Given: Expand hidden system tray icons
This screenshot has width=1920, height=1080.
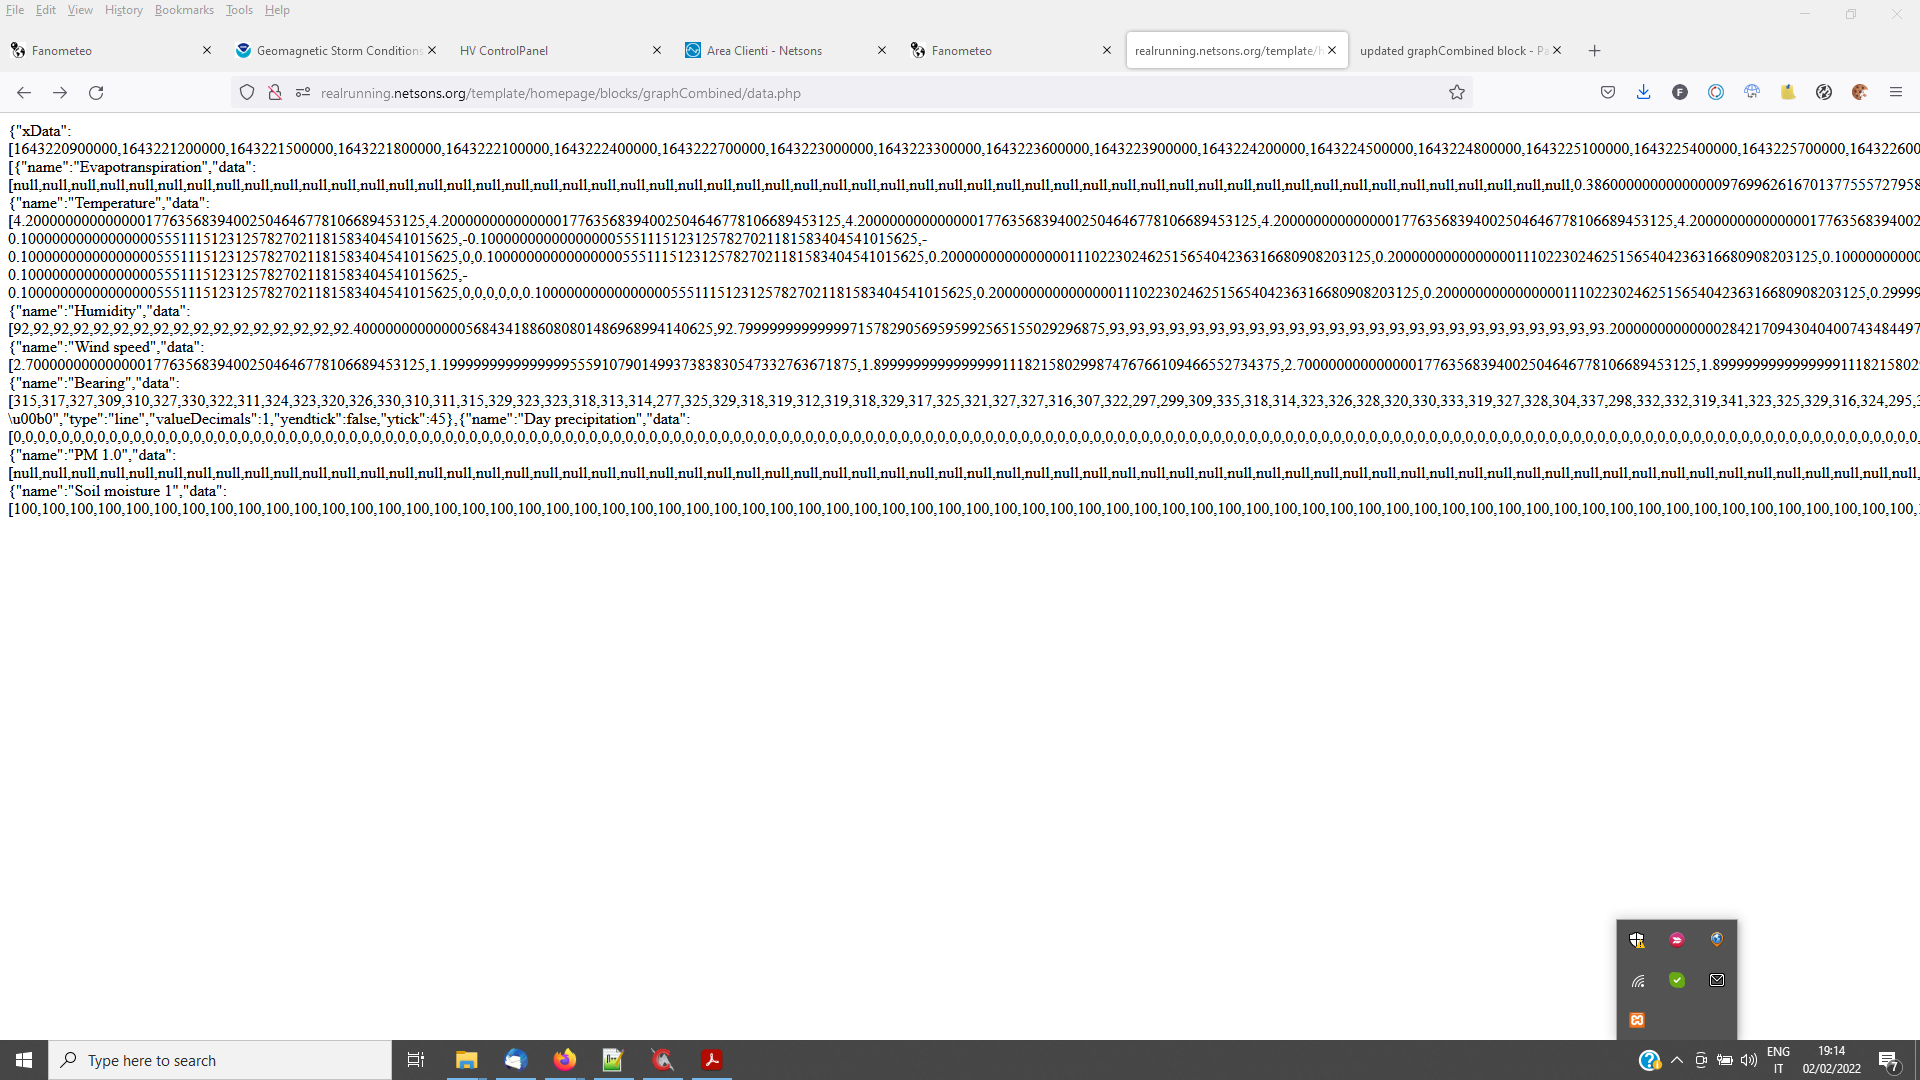Looking at the screenshot, I should [1678, 1060].
